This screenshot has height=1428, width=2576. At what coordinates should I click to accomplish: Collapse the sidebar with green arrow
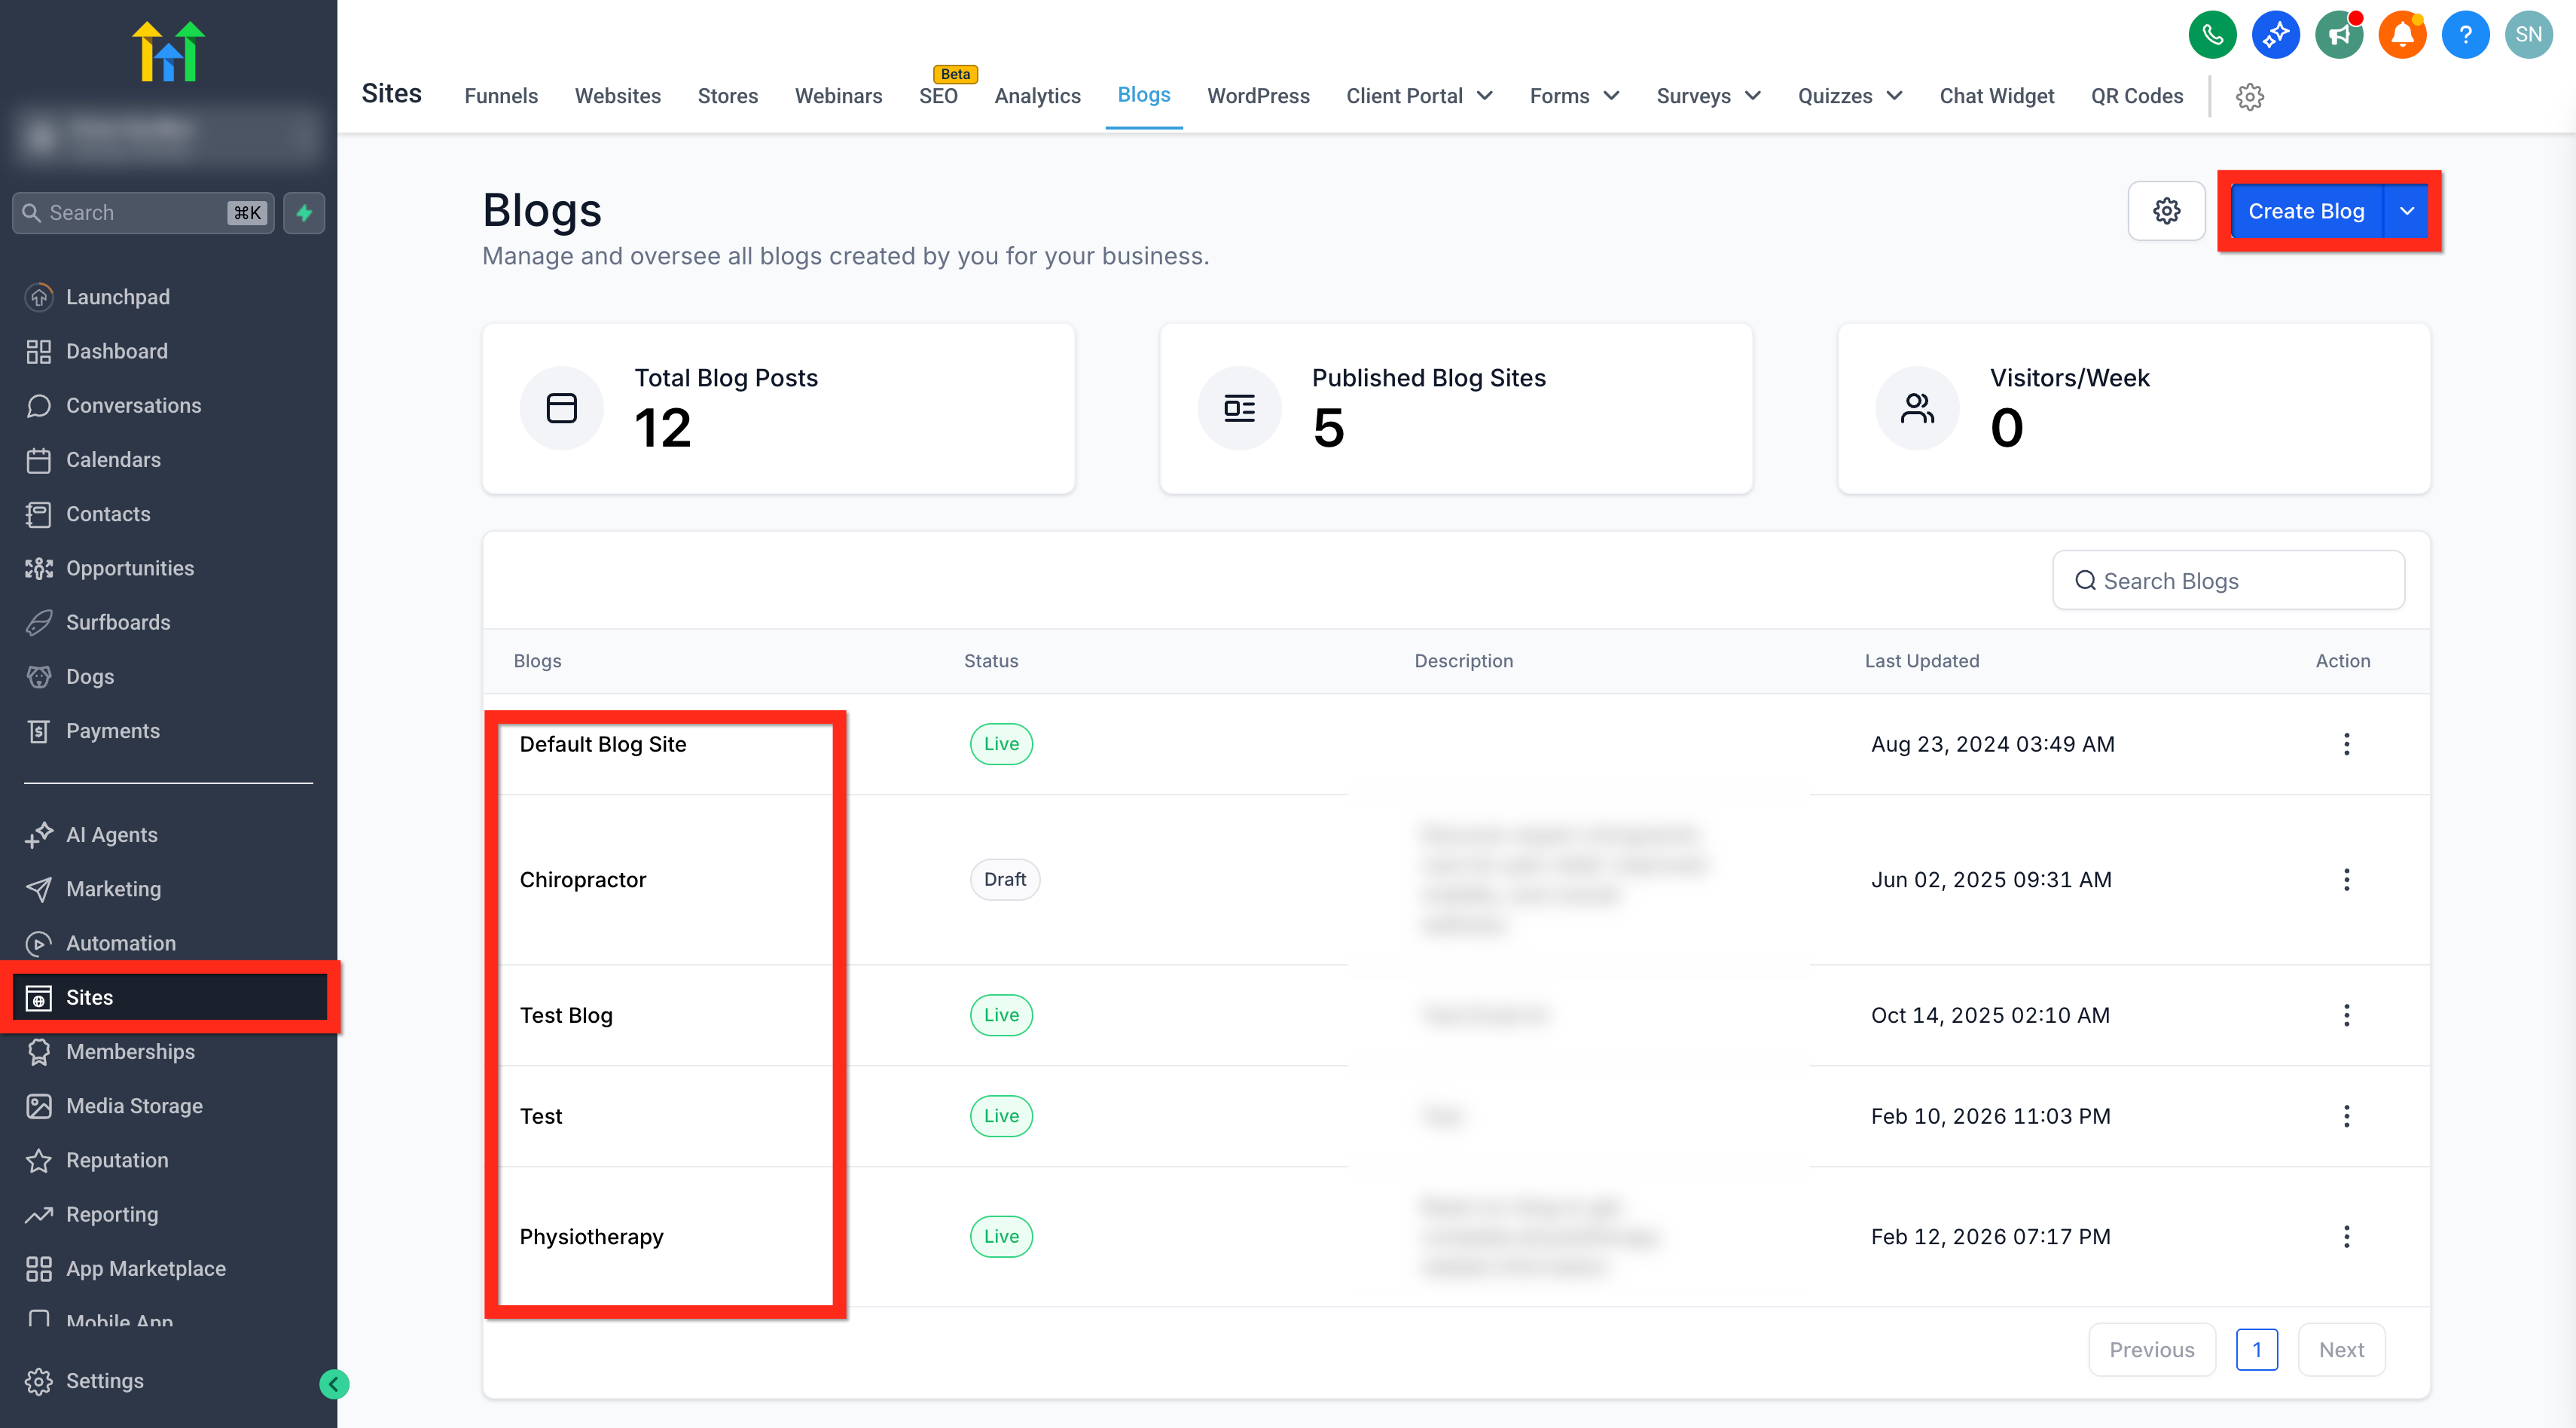334,1384
